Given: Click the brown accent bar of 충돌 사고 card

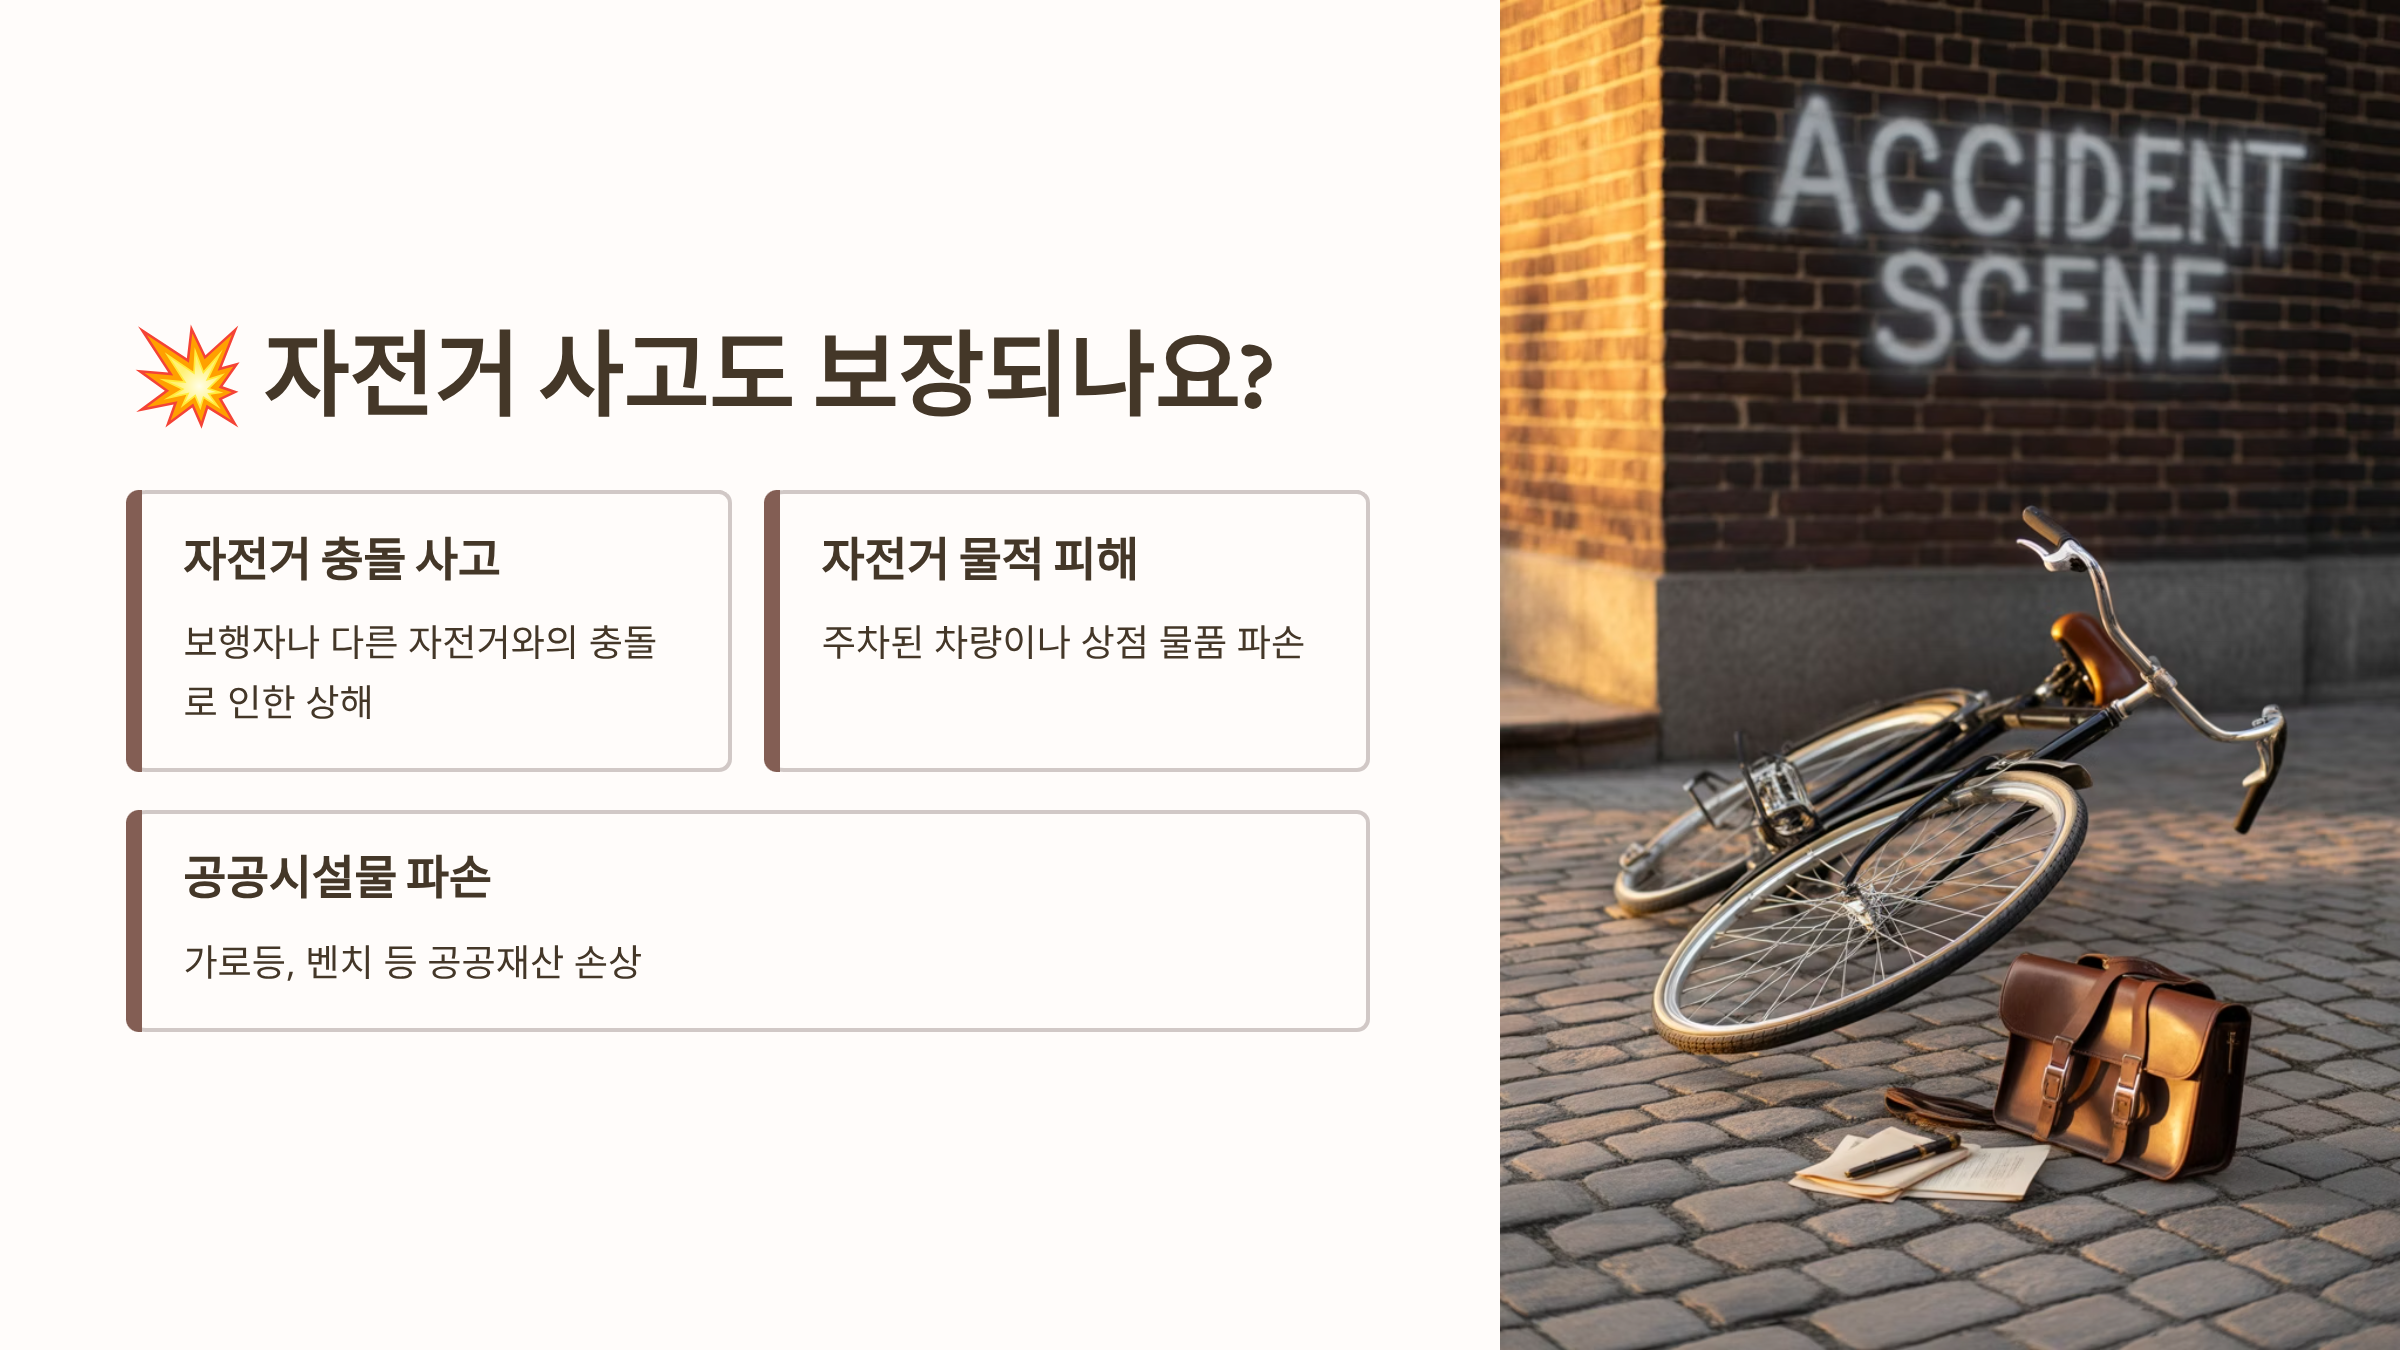Looking at the screenshot, I should point(134,631).
